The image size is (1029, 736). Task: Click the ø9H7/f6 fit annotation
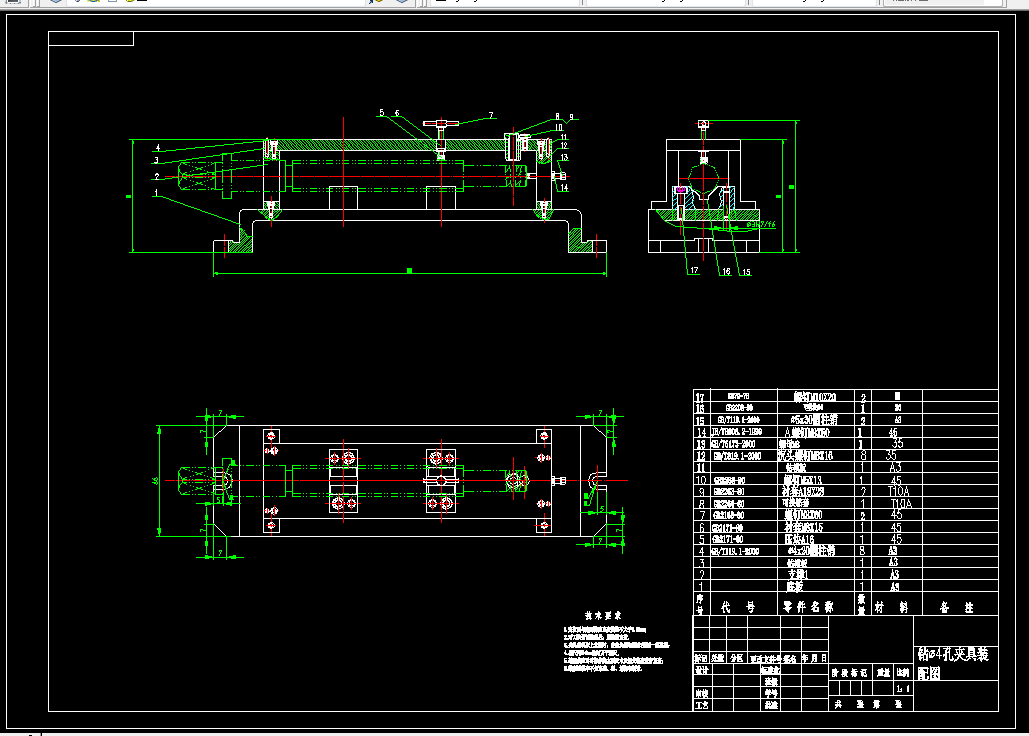761,224
